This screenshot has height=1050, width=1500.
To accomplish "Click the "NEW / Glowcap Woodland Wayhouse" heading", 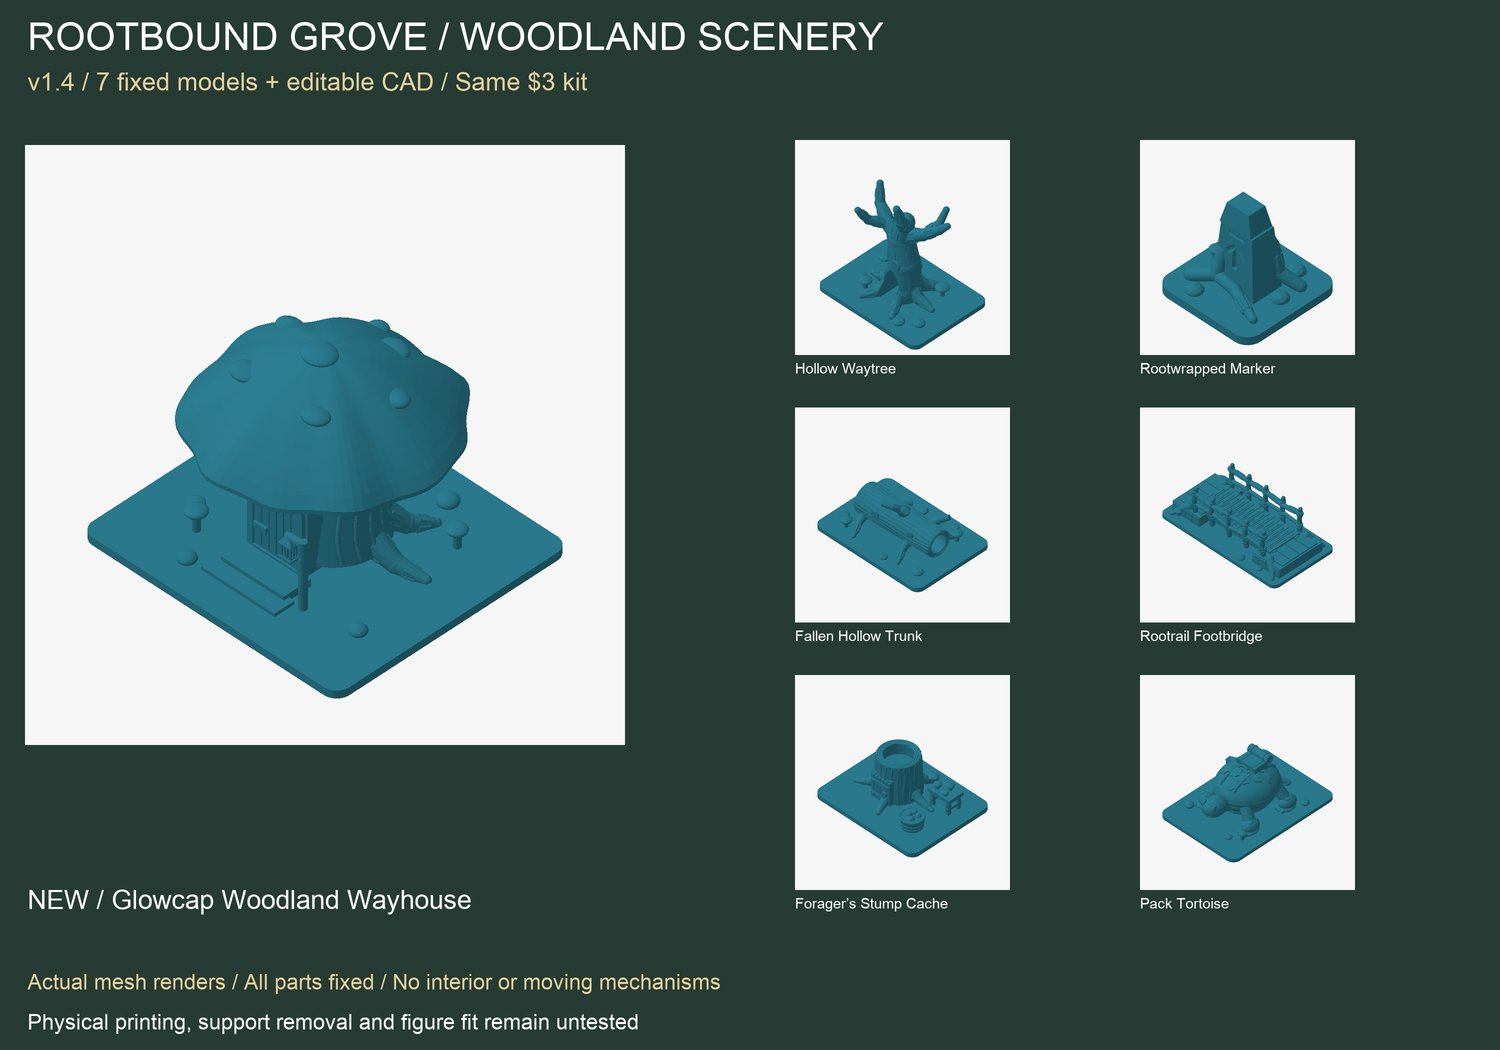I will click(249, 900).
